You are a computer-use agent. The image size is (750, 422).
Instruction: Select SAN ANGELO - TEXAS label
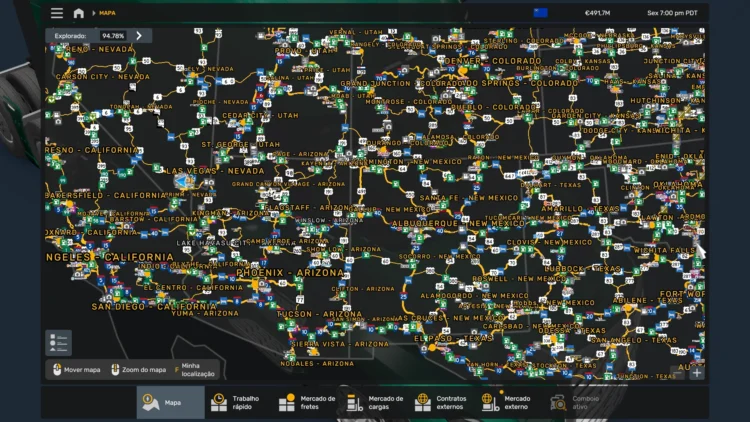634,340
